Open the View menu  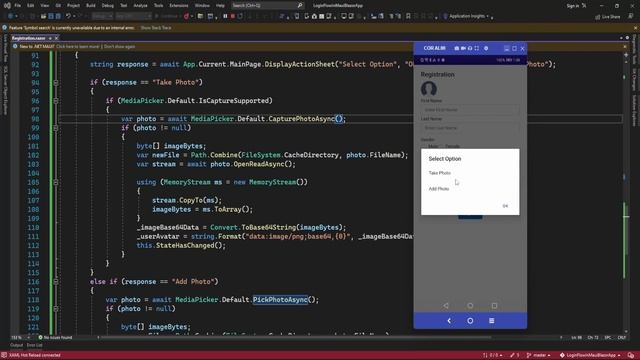coord(44,6)
